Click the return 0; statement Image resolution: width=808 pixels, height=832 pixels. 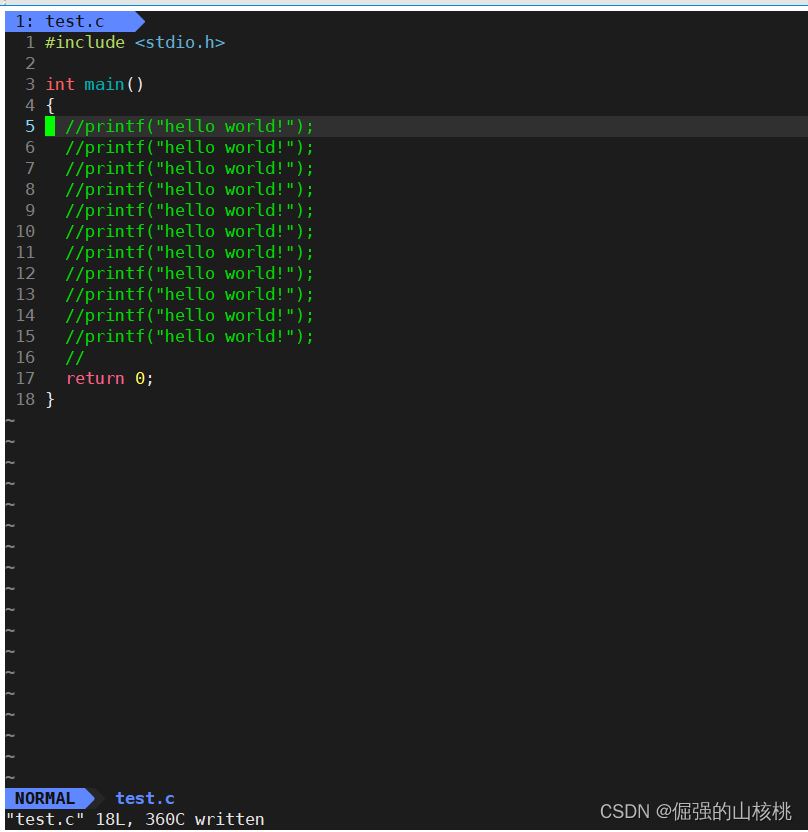point(110,378)
